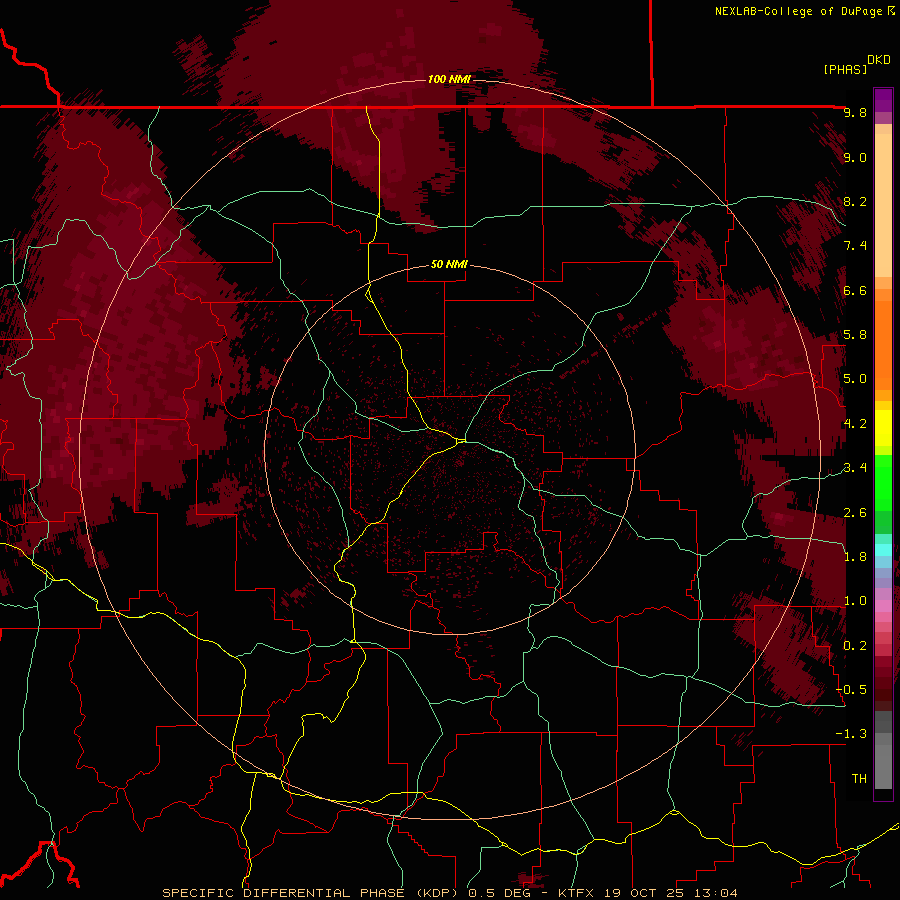Click the cyan segment of the color scale
Screen dimensions: 900x900
[x=883, y=550]
